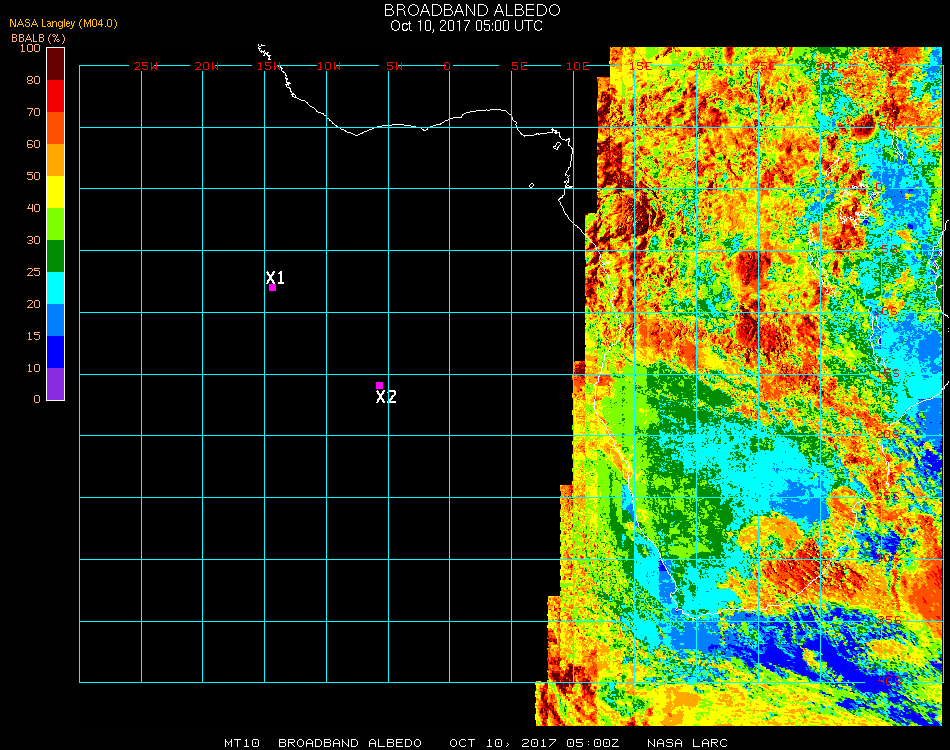The width and height of the screenshot is (950, 750).
Task: Click the 'NASA Langley (M04.0)' label
Action: pos(63,24)
